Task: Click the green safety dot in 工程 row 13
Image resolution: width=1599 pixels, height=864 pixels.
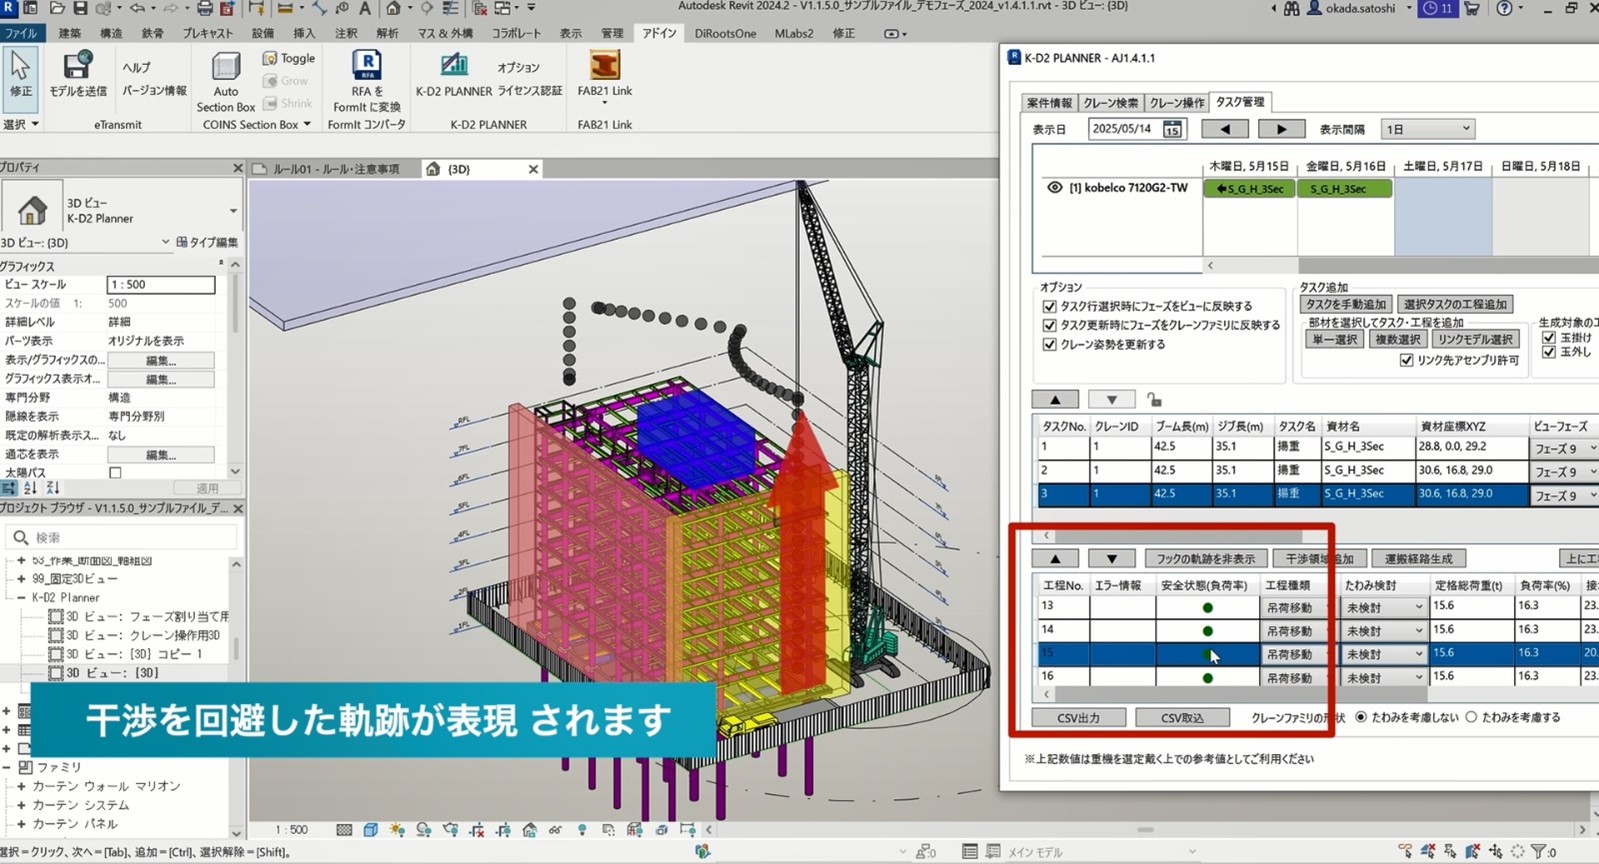Action: (x=1207, y=607)
